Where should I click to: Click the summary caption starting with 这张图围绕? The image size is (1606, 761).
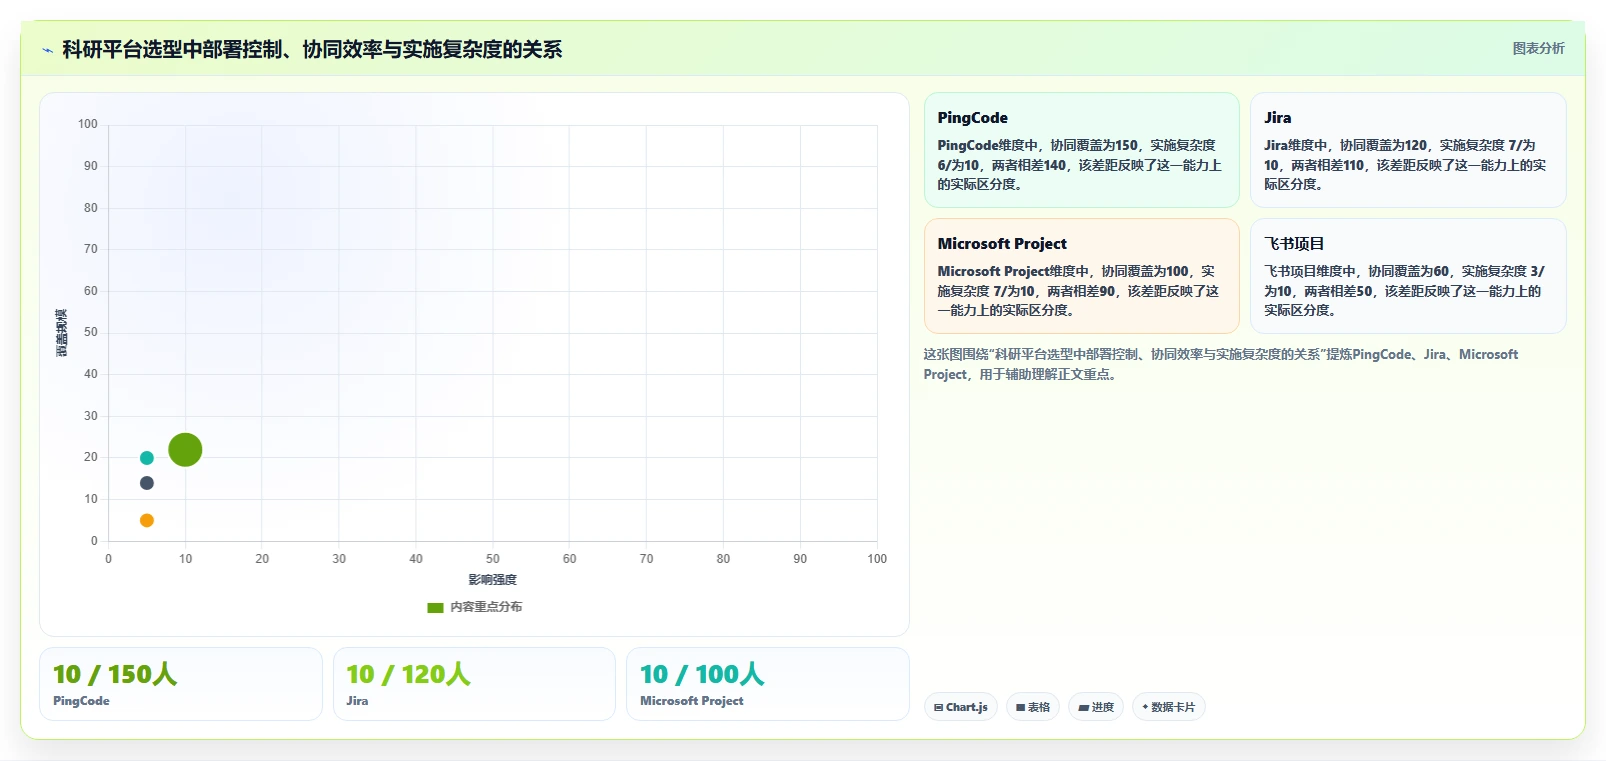[1220, 364]
